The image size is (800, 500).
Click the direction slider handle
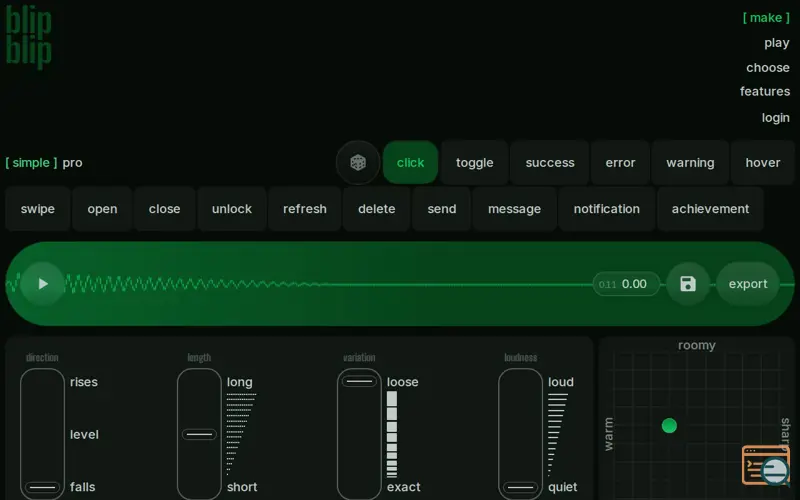[x=43, y=487]
